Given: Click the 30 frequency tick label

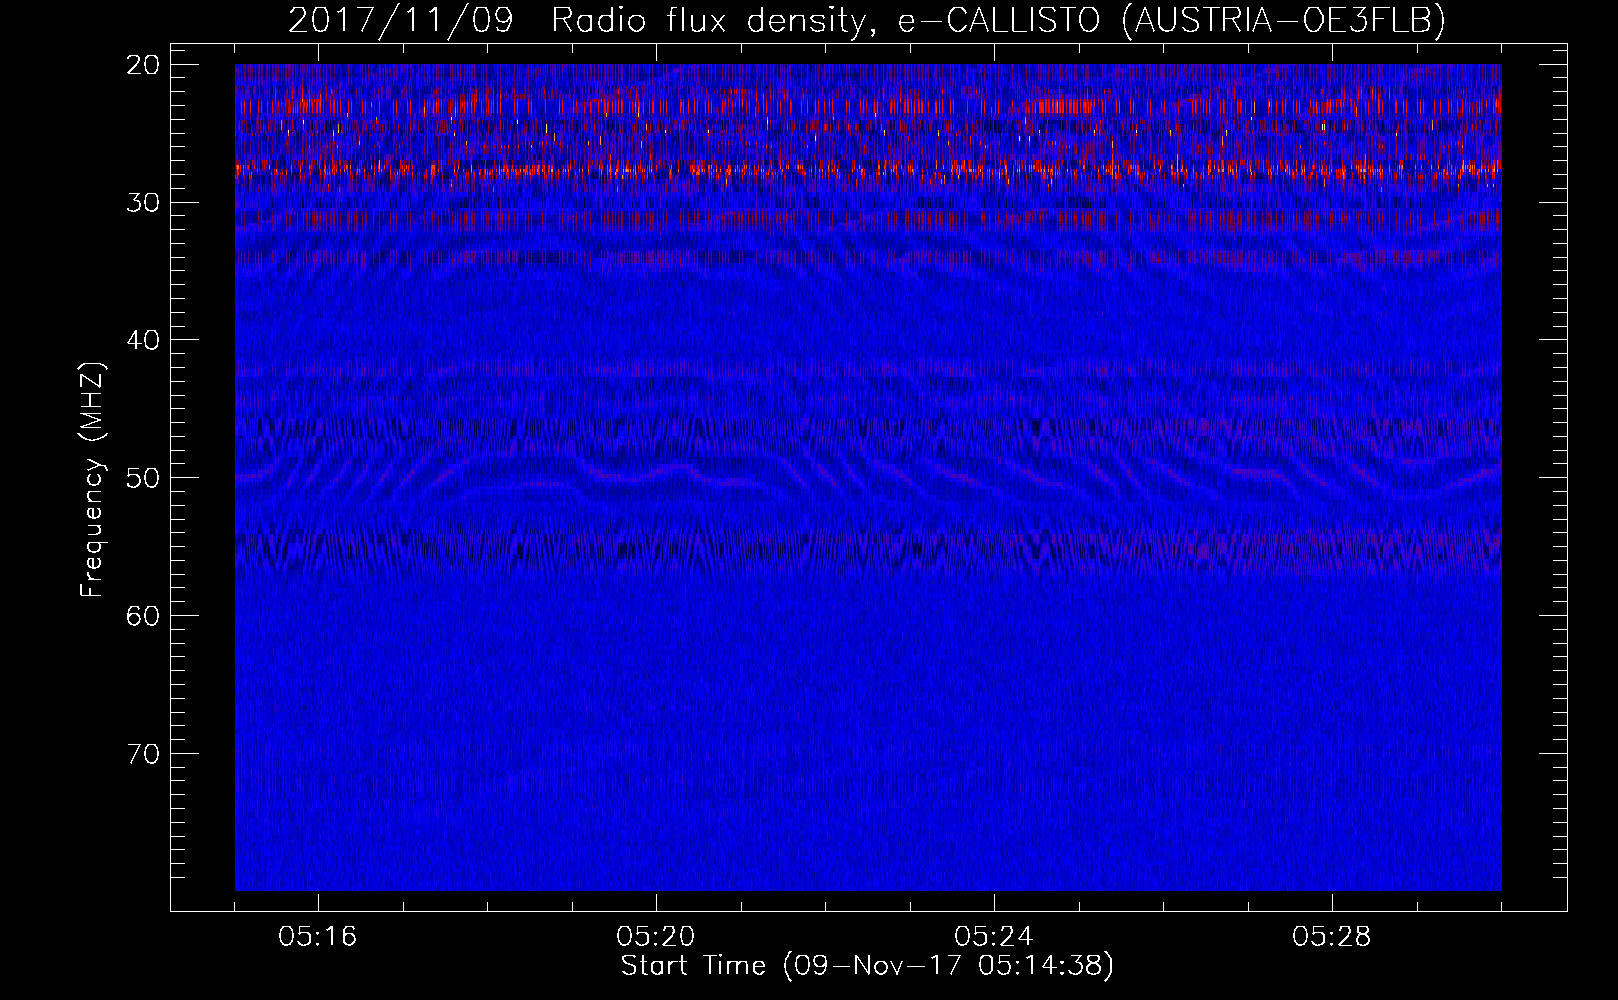Looking at the screenshot, I should [145, 203].
